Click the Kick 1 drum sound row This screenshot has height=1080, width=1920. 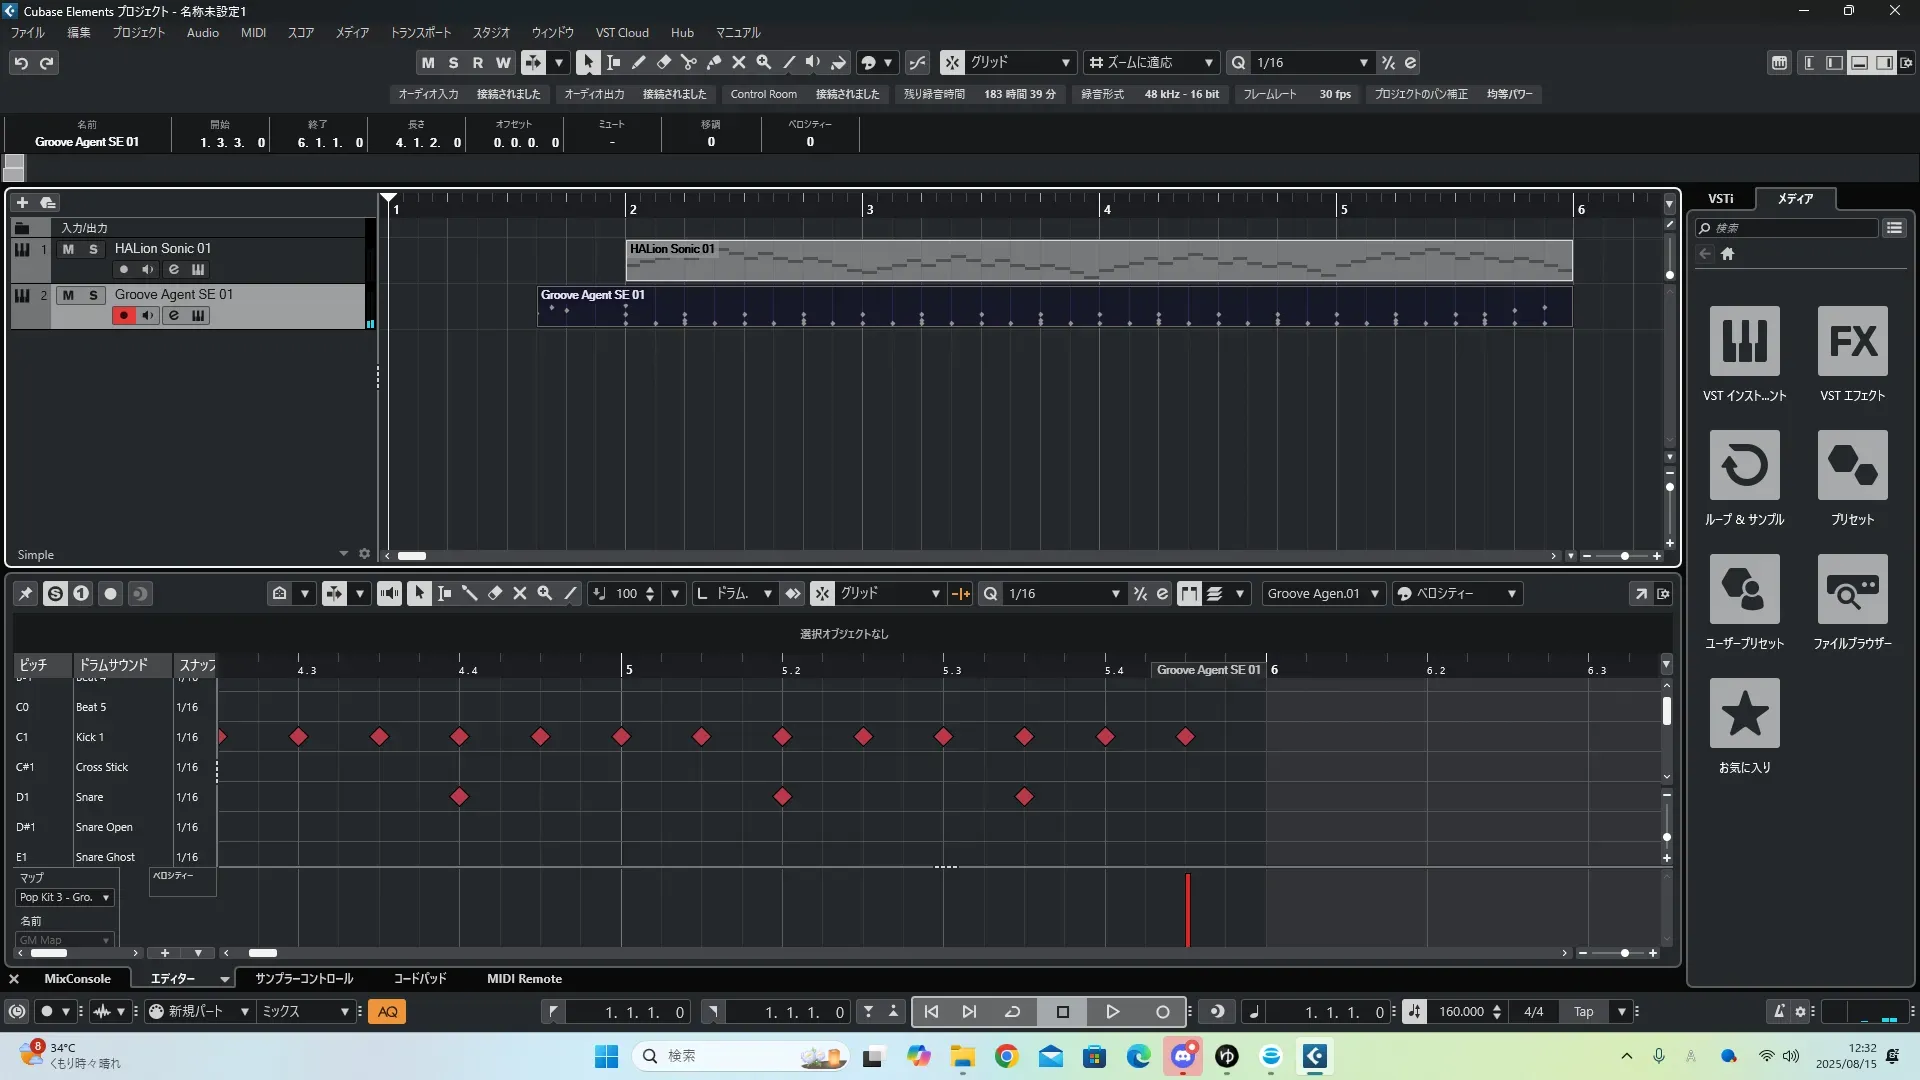click(x=90, y=737)
